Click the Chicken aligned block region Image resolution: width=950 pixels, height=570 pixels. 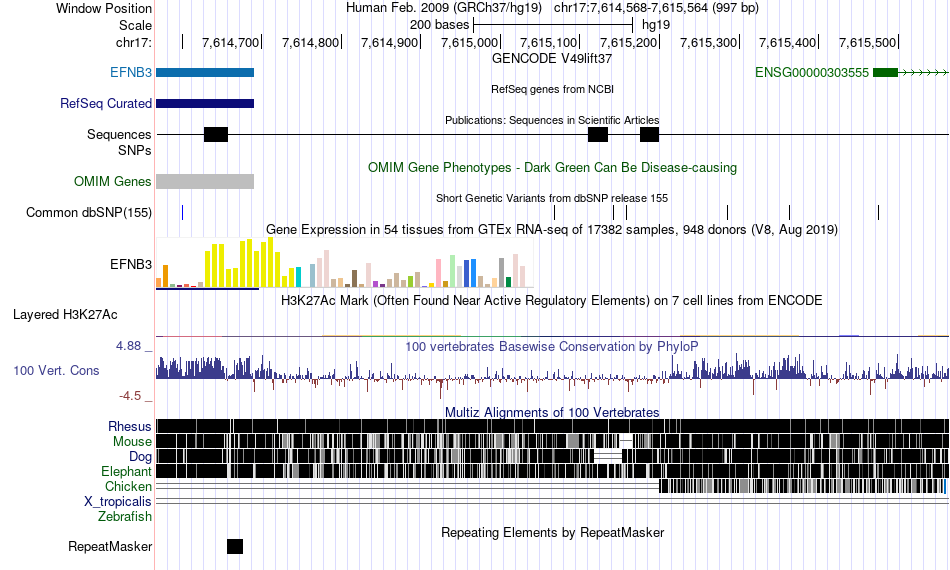[x=802, y=486]
